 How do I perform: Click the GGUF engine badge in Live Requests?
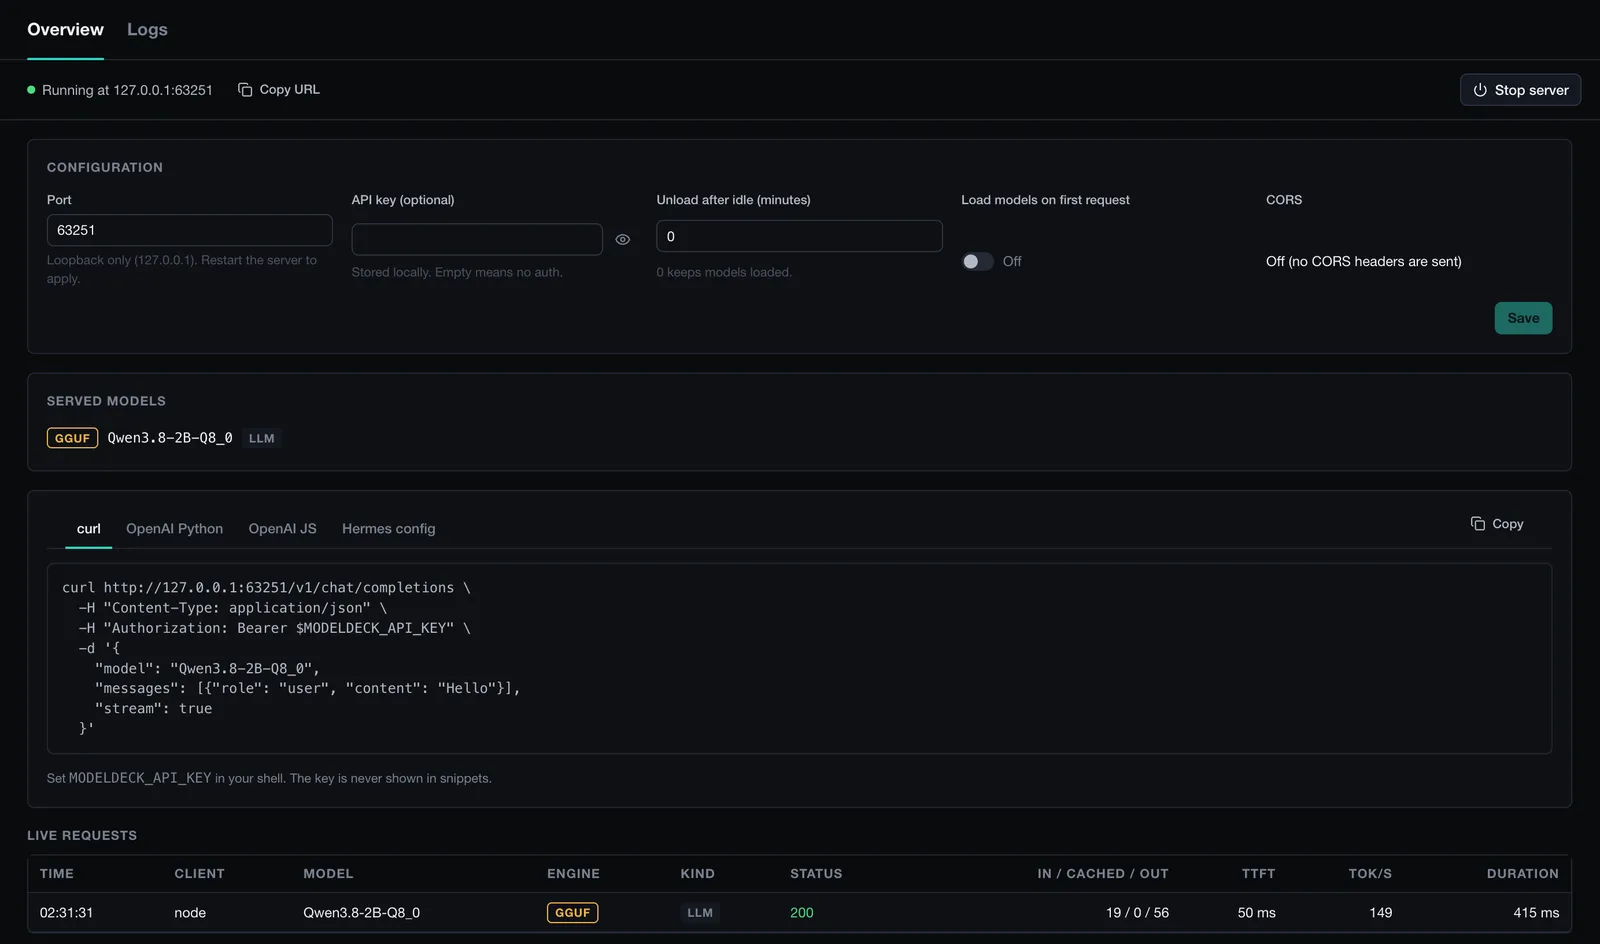[x=573, y=912]
